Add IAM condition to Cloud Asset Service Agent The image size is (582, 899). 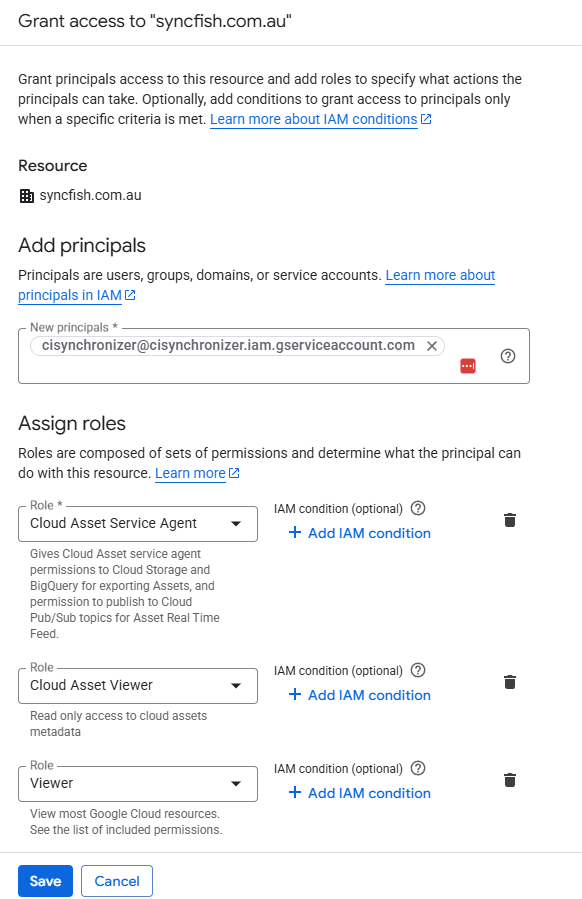(x=360, y=533)
